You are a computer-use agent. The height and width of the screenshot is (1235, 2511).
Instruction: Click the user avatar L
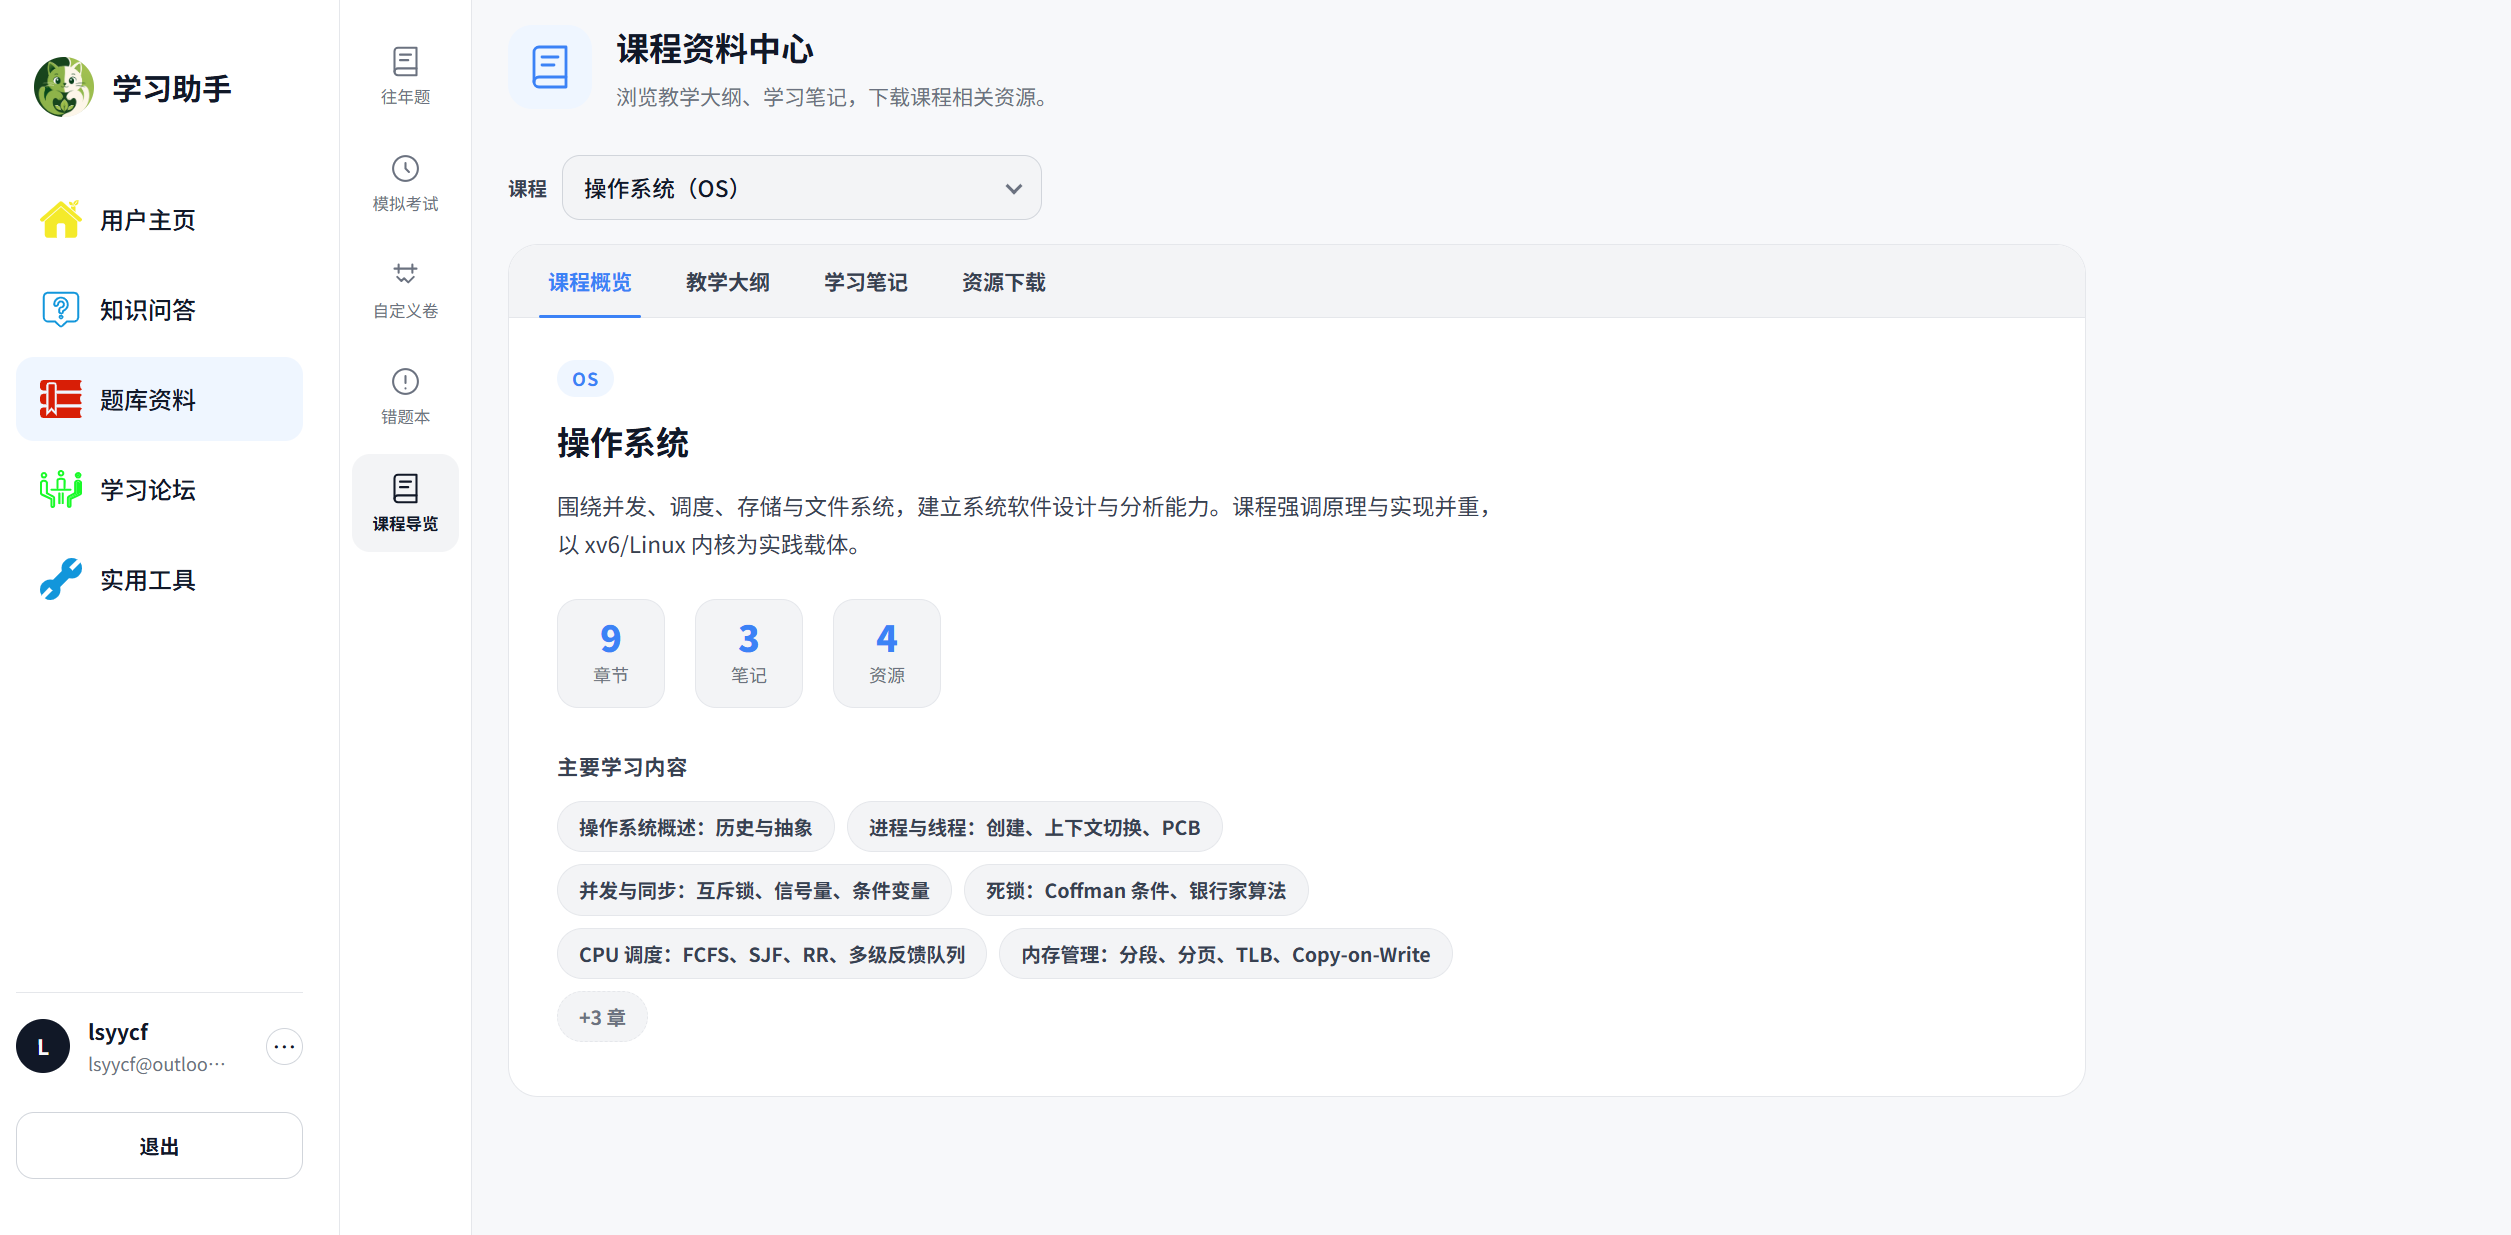pos(43,1046)
